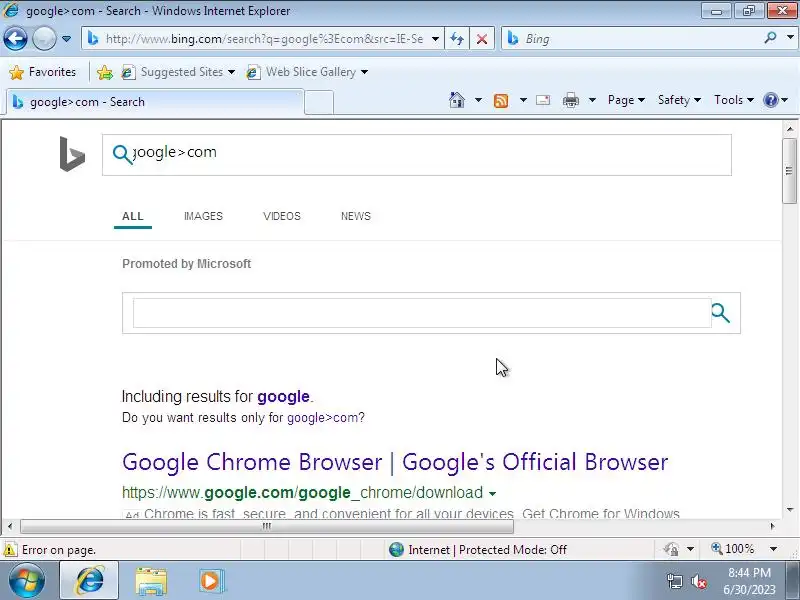Click the Print icon

(571, 100)
